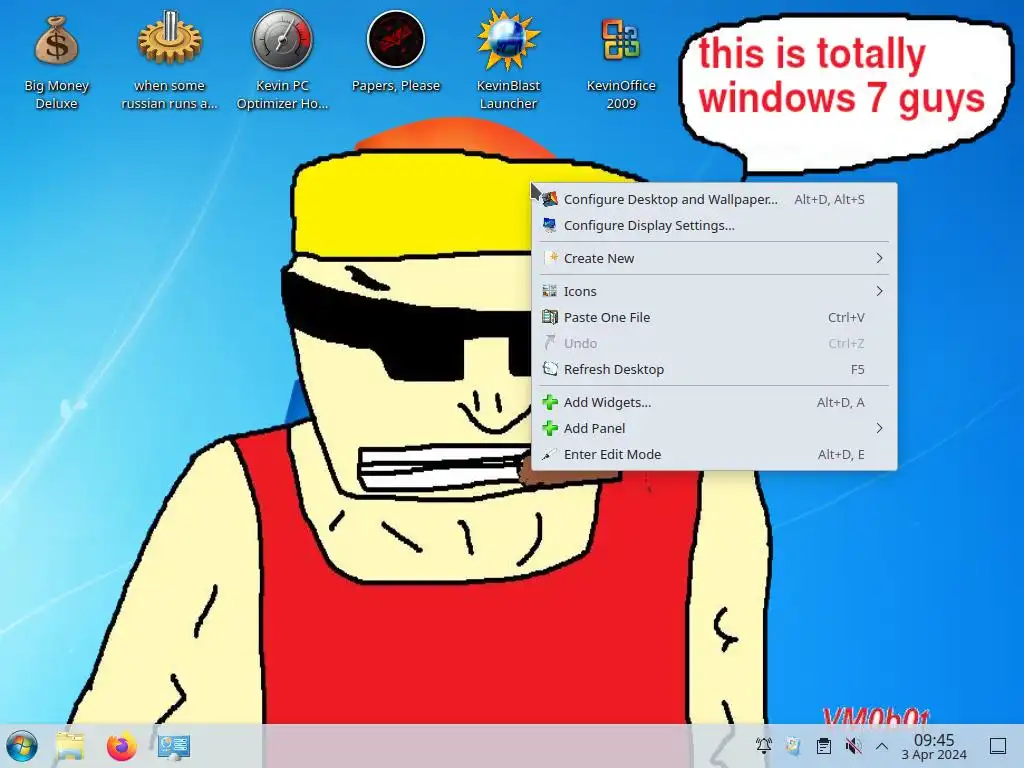1024x768 pixels.
Task: Click the F5 shortcut text
Action: 857,369
